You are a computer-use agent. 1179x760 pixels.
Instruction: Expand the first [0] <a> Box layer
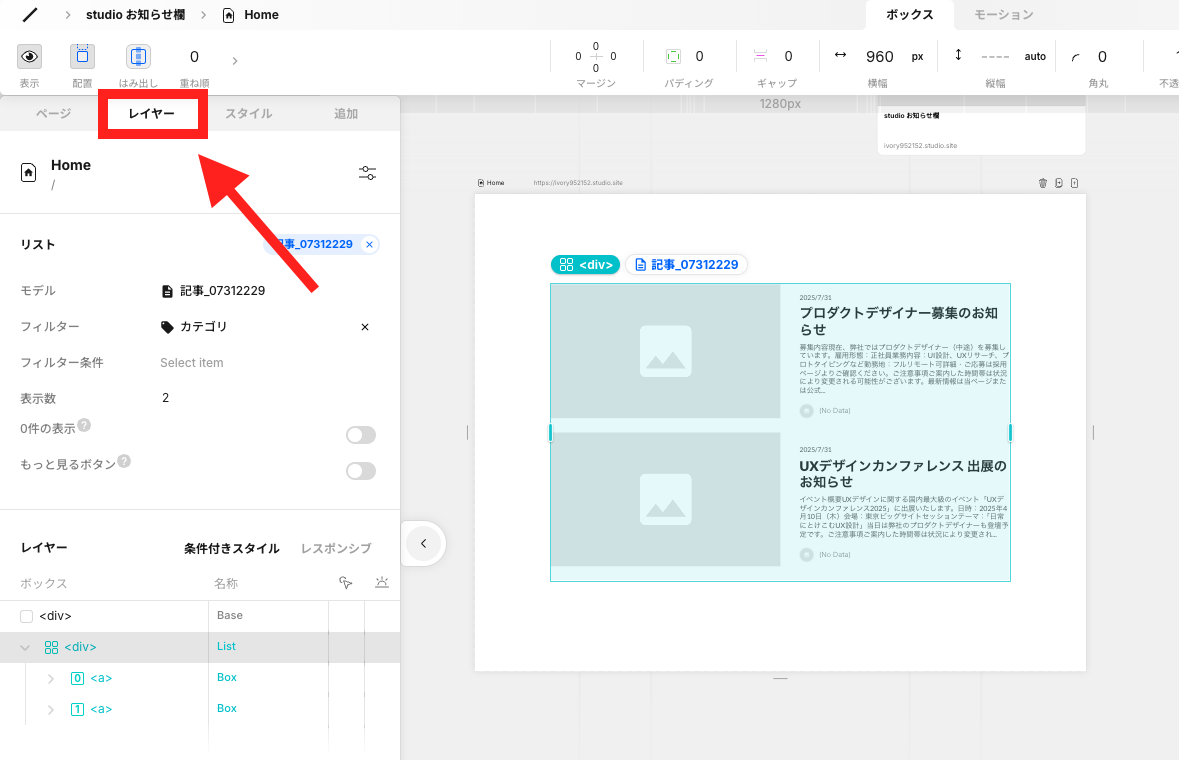(x=50, y=678)
